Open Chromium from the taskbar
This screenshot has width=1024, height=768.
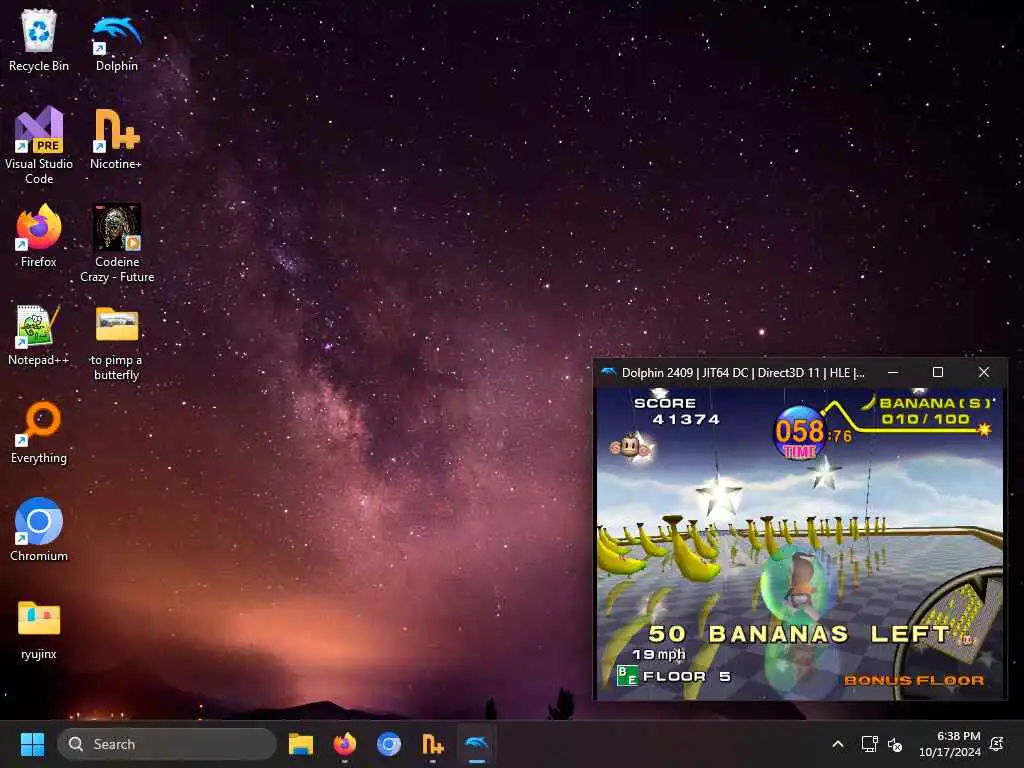389,744
